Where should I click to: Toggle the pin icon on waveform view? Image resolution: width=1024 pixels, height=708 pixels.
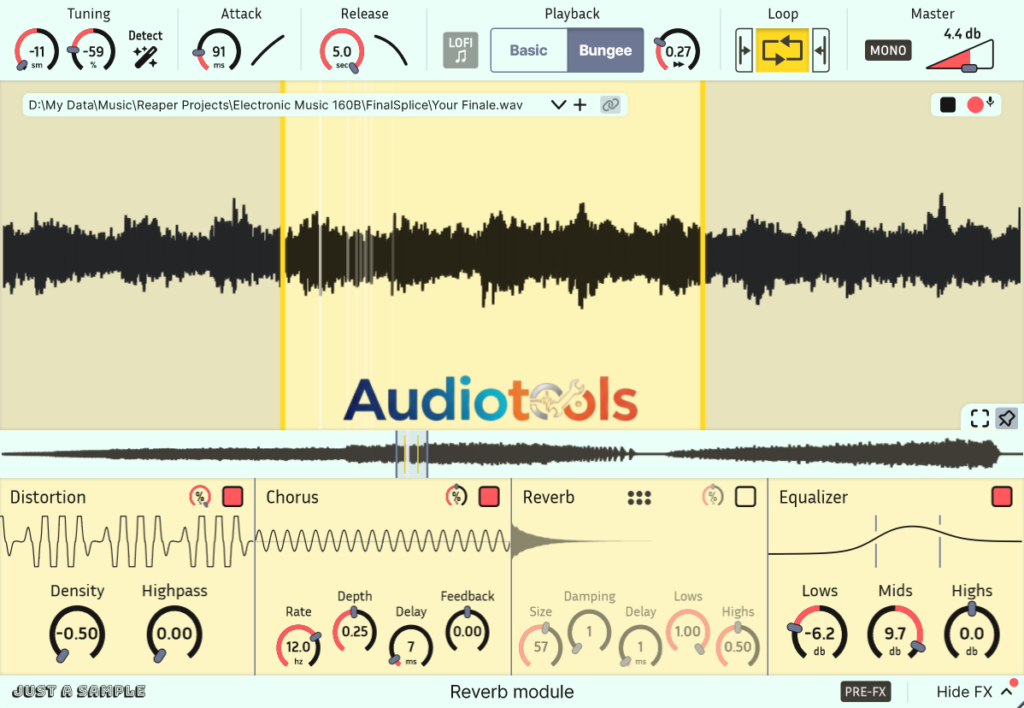click(x=1006, y=418)
